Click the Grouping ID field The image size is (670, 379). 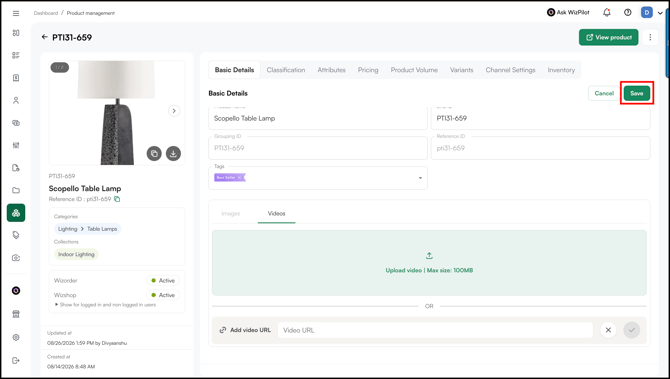coord(317,148)
